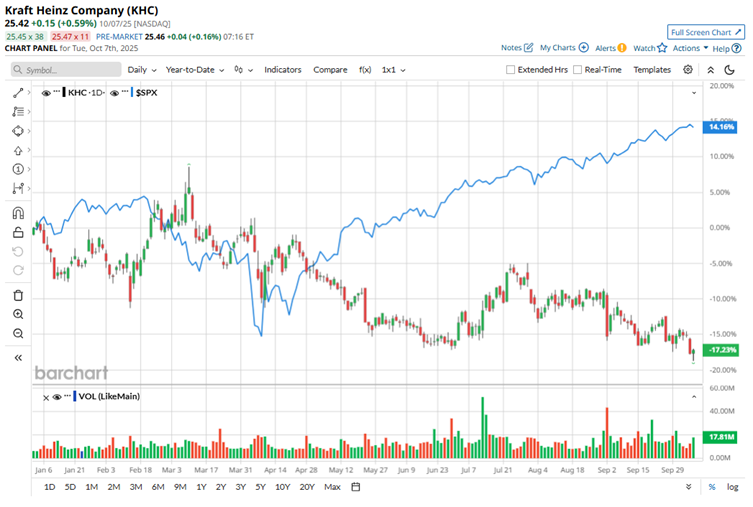Toggle percent scale mode
Viewport: 753px width, 507px height.
tap(712, 487)
